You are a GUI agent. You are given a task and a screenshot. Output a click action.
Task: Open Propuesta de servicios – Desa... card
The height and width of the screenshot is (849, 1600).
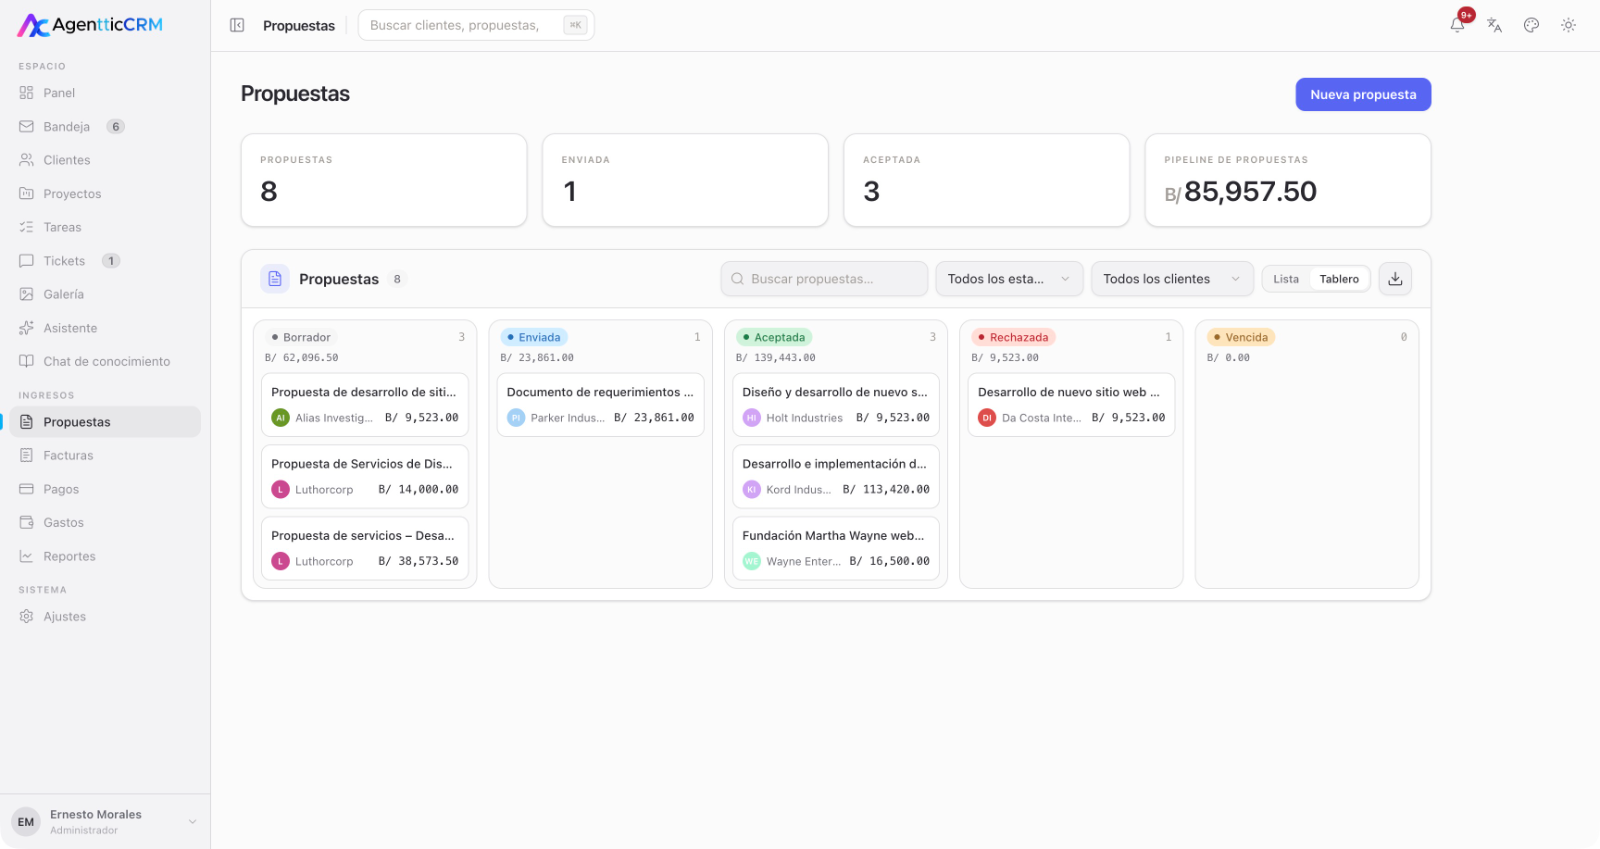(365, 548)
